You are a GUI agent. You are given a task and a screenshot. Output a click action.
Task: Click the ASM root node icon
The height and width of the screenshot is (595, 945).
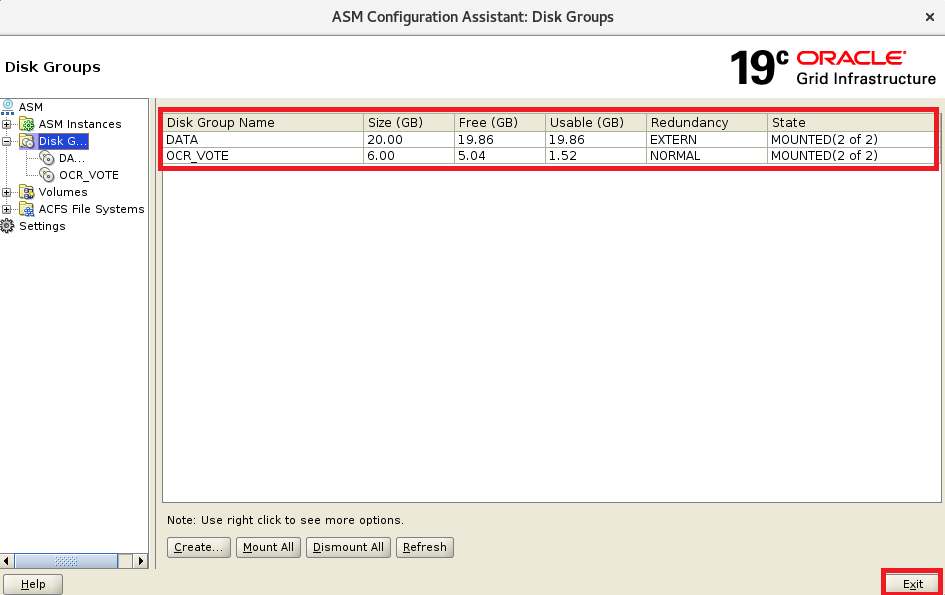point(7,107)
